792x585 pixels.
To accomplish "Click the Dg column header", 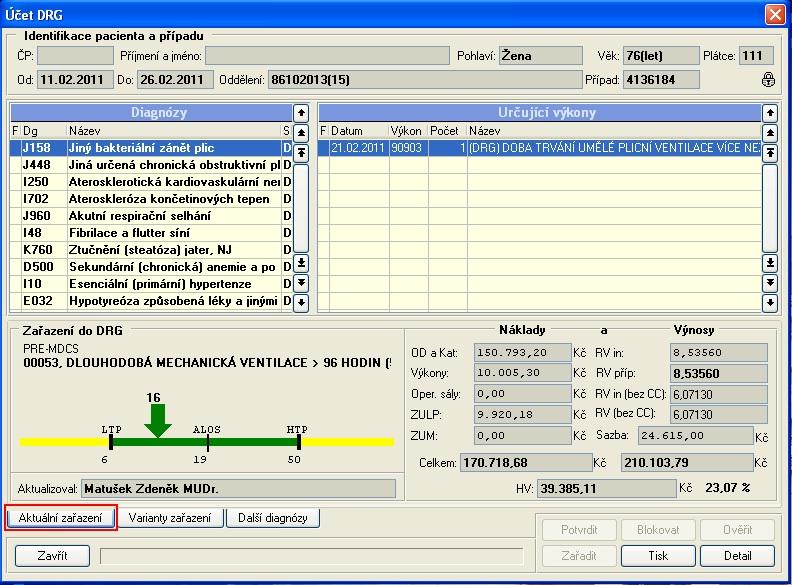I will [44, 131].
